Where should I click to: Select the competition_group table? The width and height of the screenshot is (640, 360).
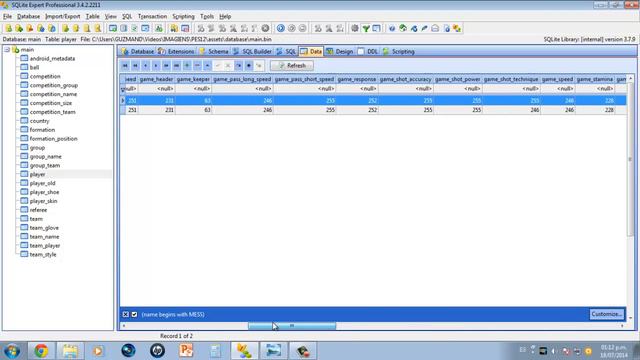(x=53, y=85)
